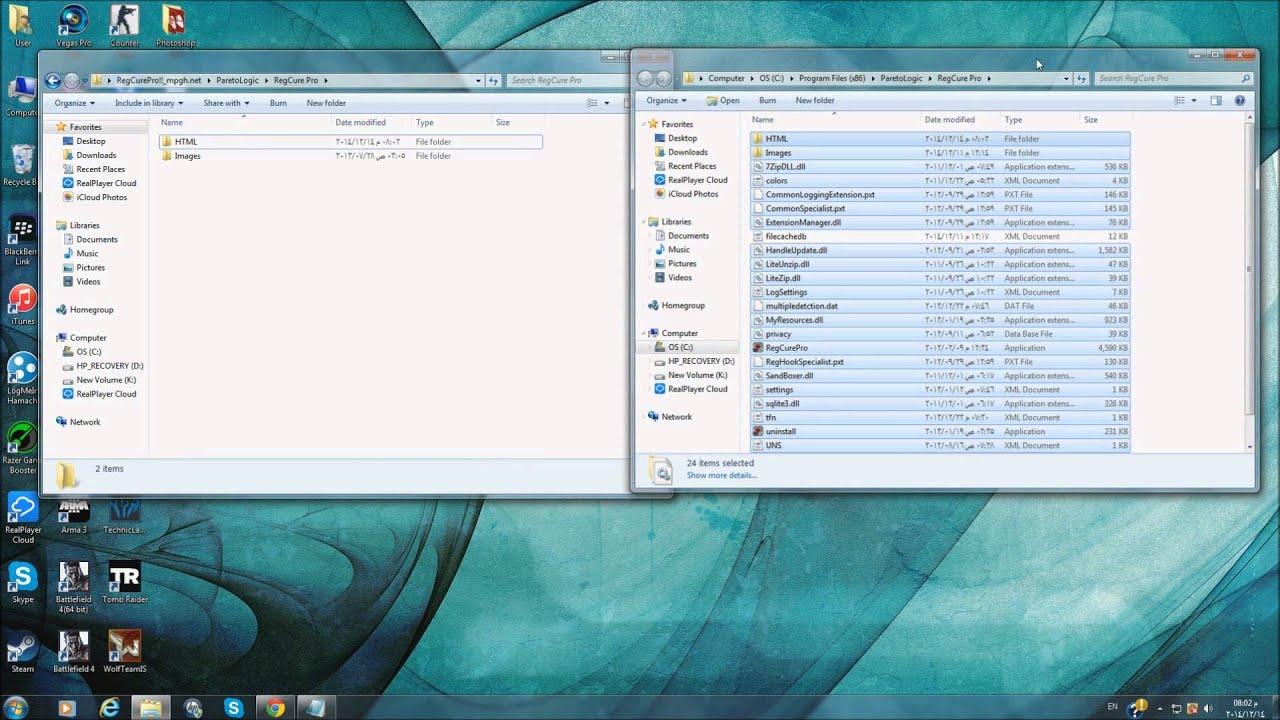The width and height of the screenshot is (1280, 720).
Task: Open Share with dropdown
Action: (x=226, y=103)
